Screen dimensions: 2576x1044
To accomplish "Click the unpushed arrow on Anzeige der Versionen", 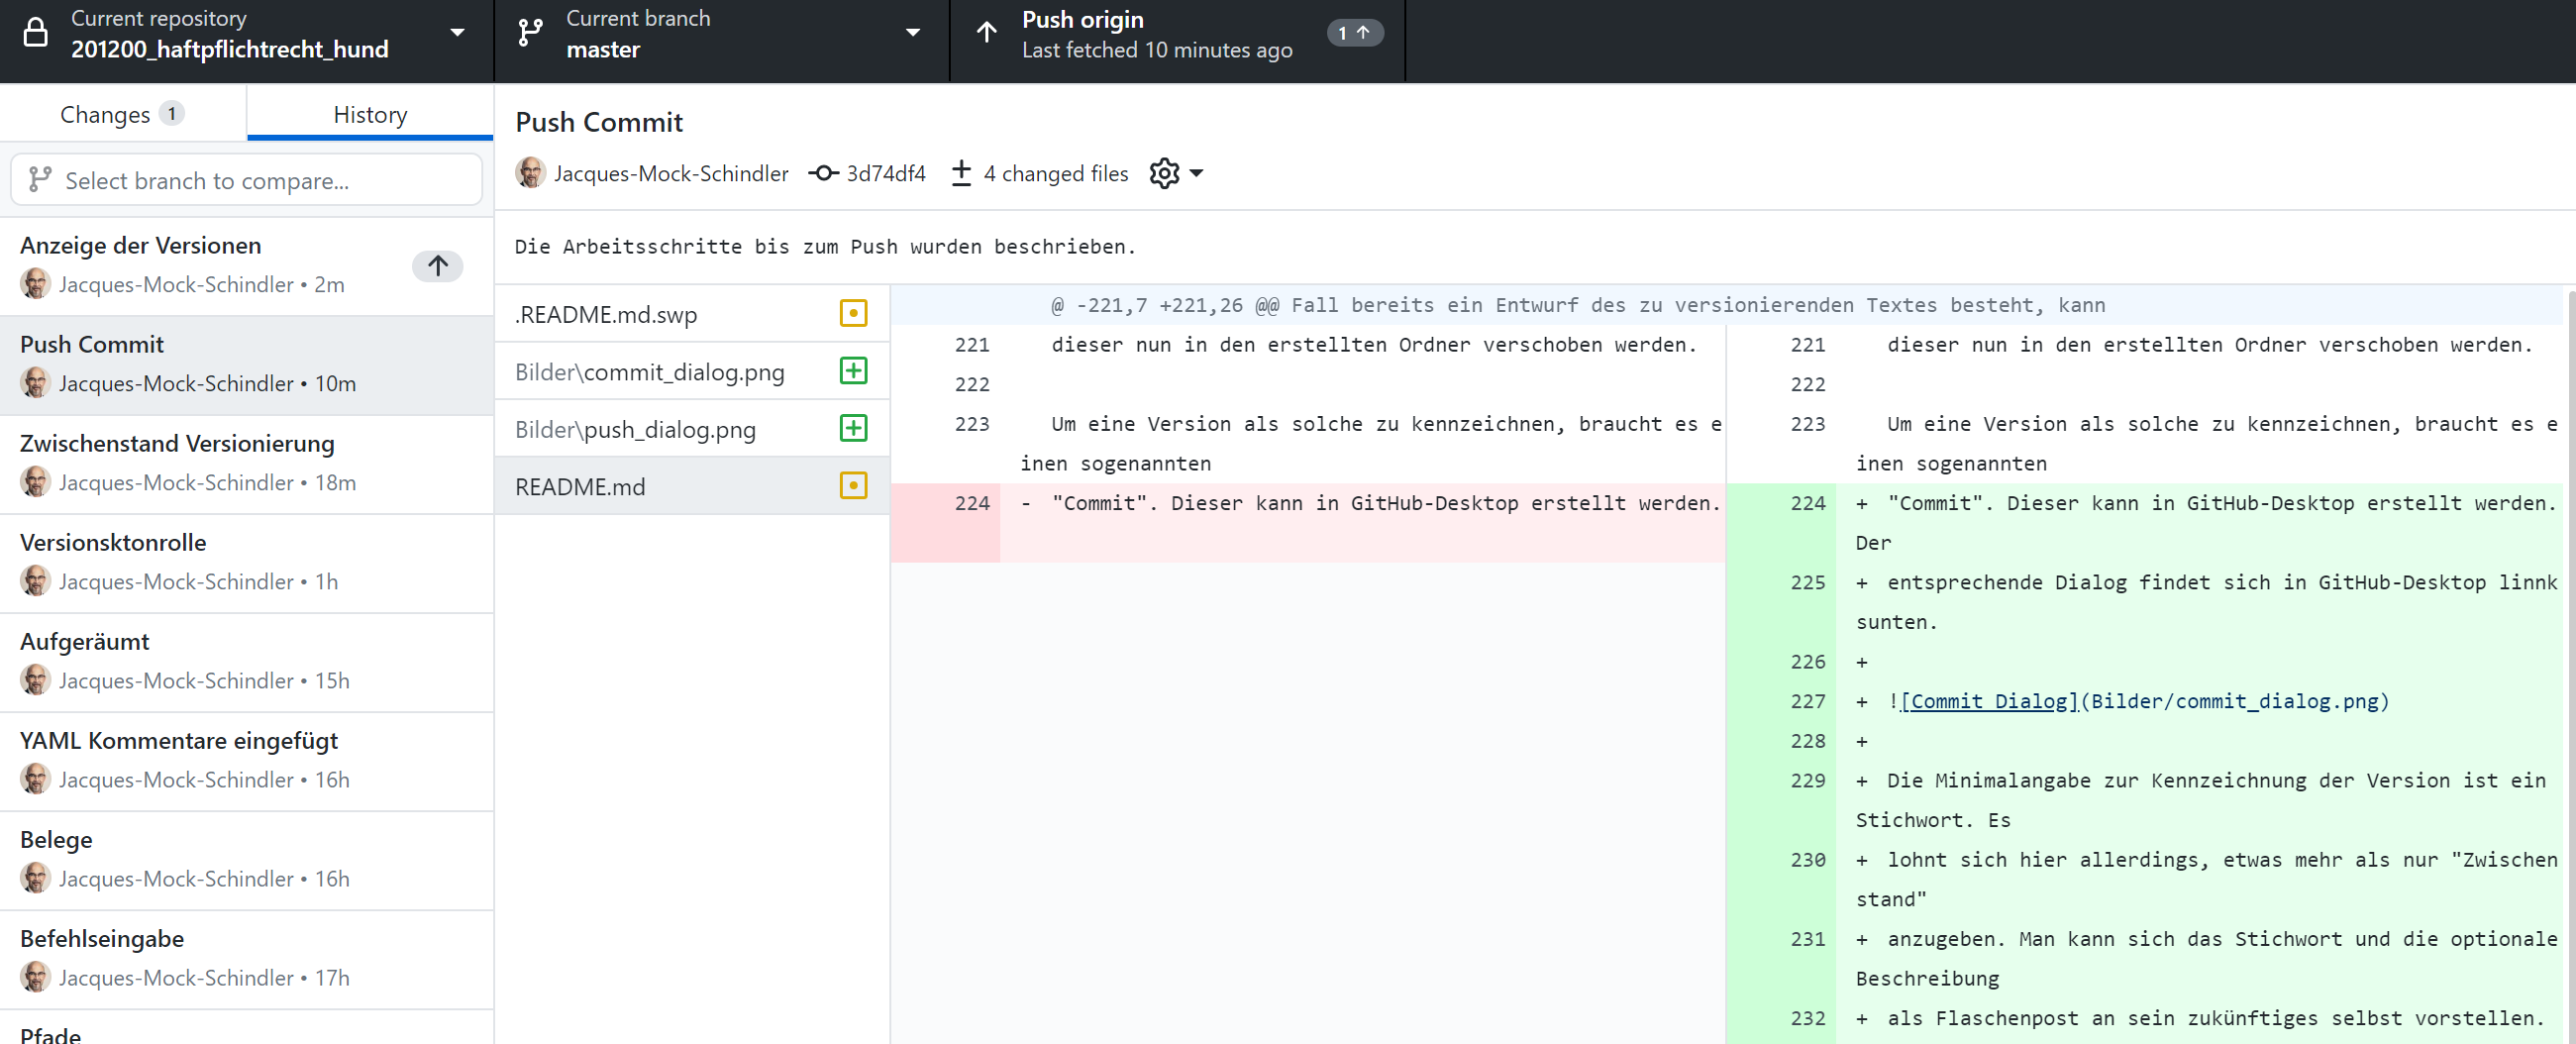I will point(437,265).
